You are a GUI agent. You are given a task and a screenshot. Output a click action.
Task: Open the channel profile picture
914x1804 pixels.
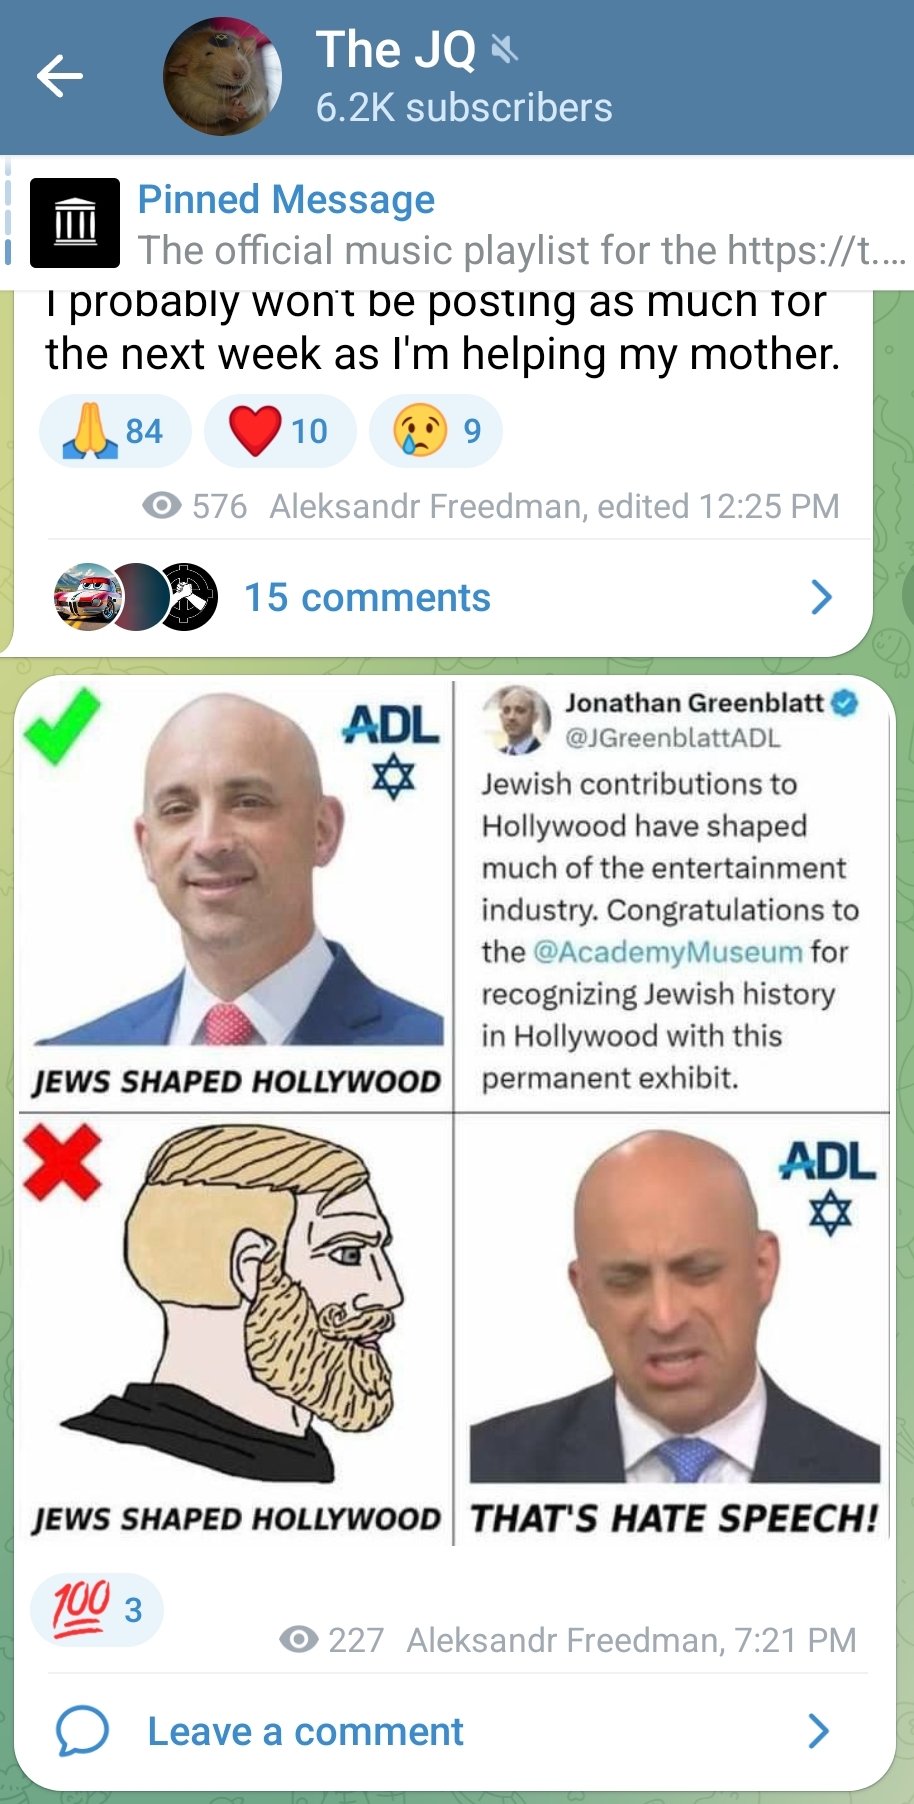(222, 76)
